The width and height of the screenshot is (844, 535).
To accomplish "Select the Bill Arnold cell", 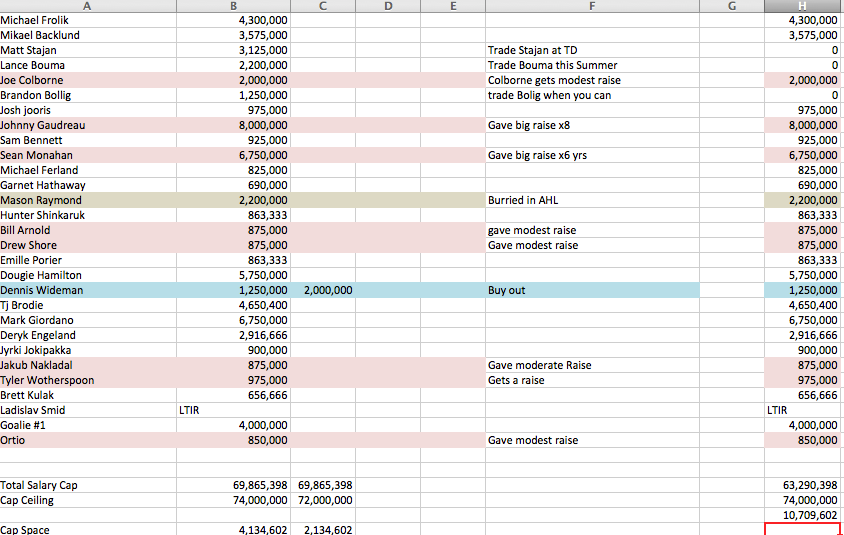I will click(x=88, y=230).
